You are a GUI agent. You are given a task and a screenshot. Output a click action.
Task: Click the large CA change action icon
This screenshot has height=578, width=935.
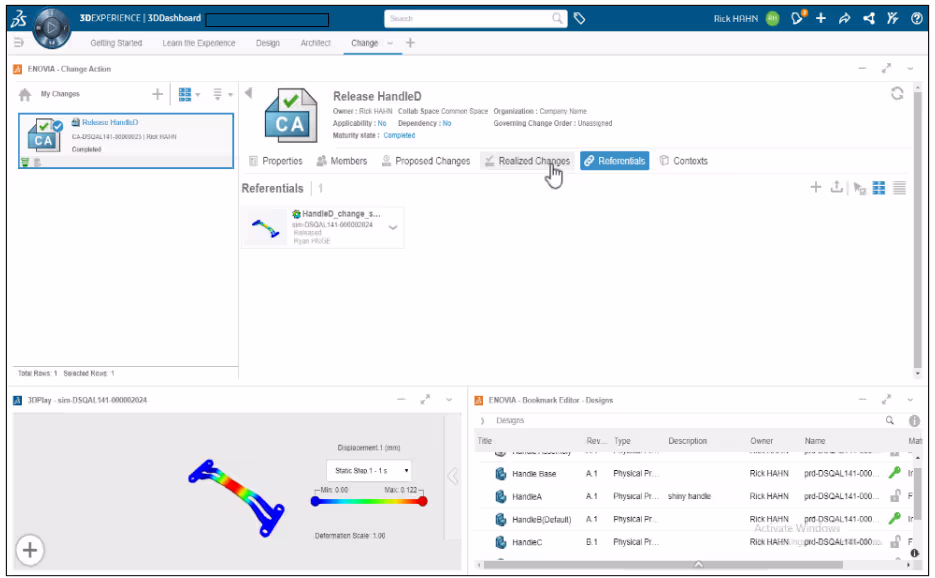pyautogui.click(x=290, y=116)
